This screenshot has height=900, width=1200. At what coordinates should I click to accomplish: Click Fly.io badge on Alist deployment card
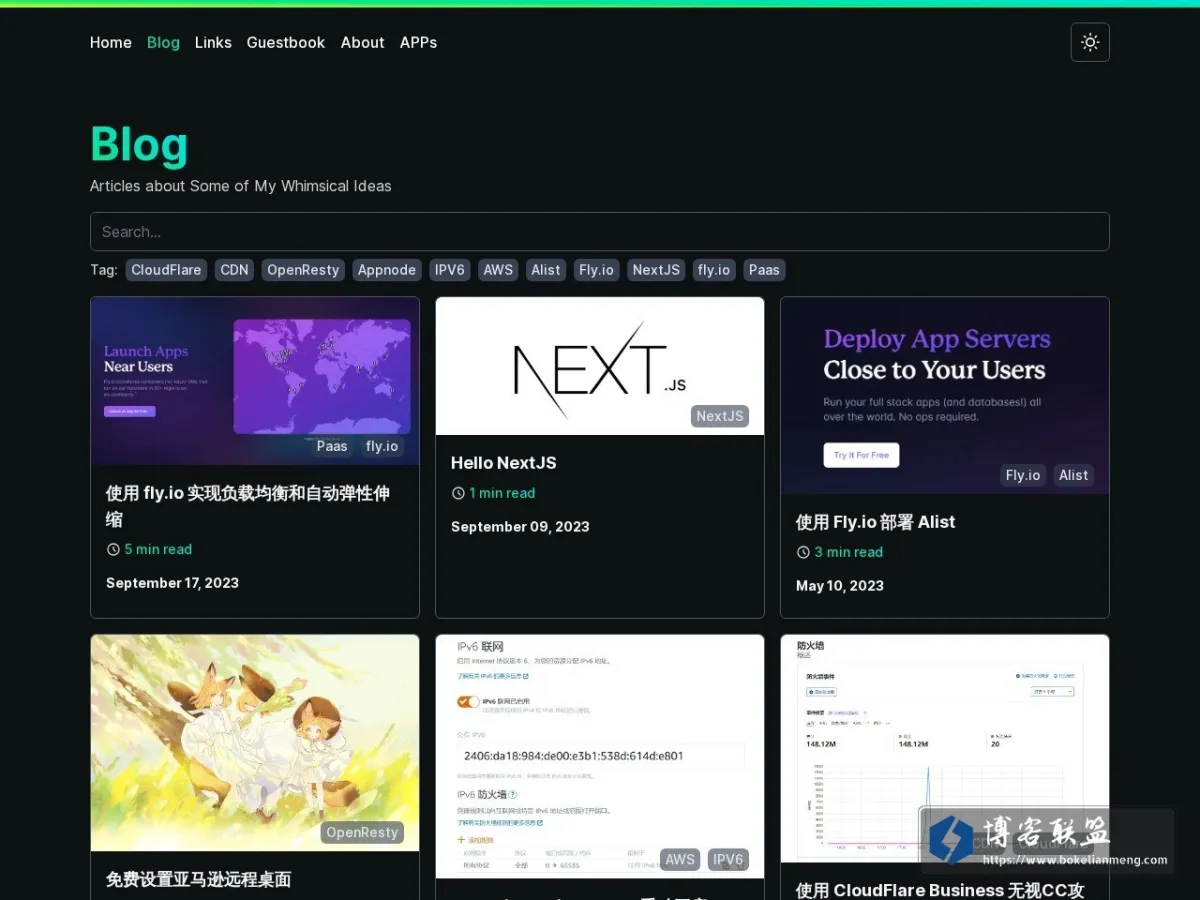pyautogui.click(x=1023, y=475)
